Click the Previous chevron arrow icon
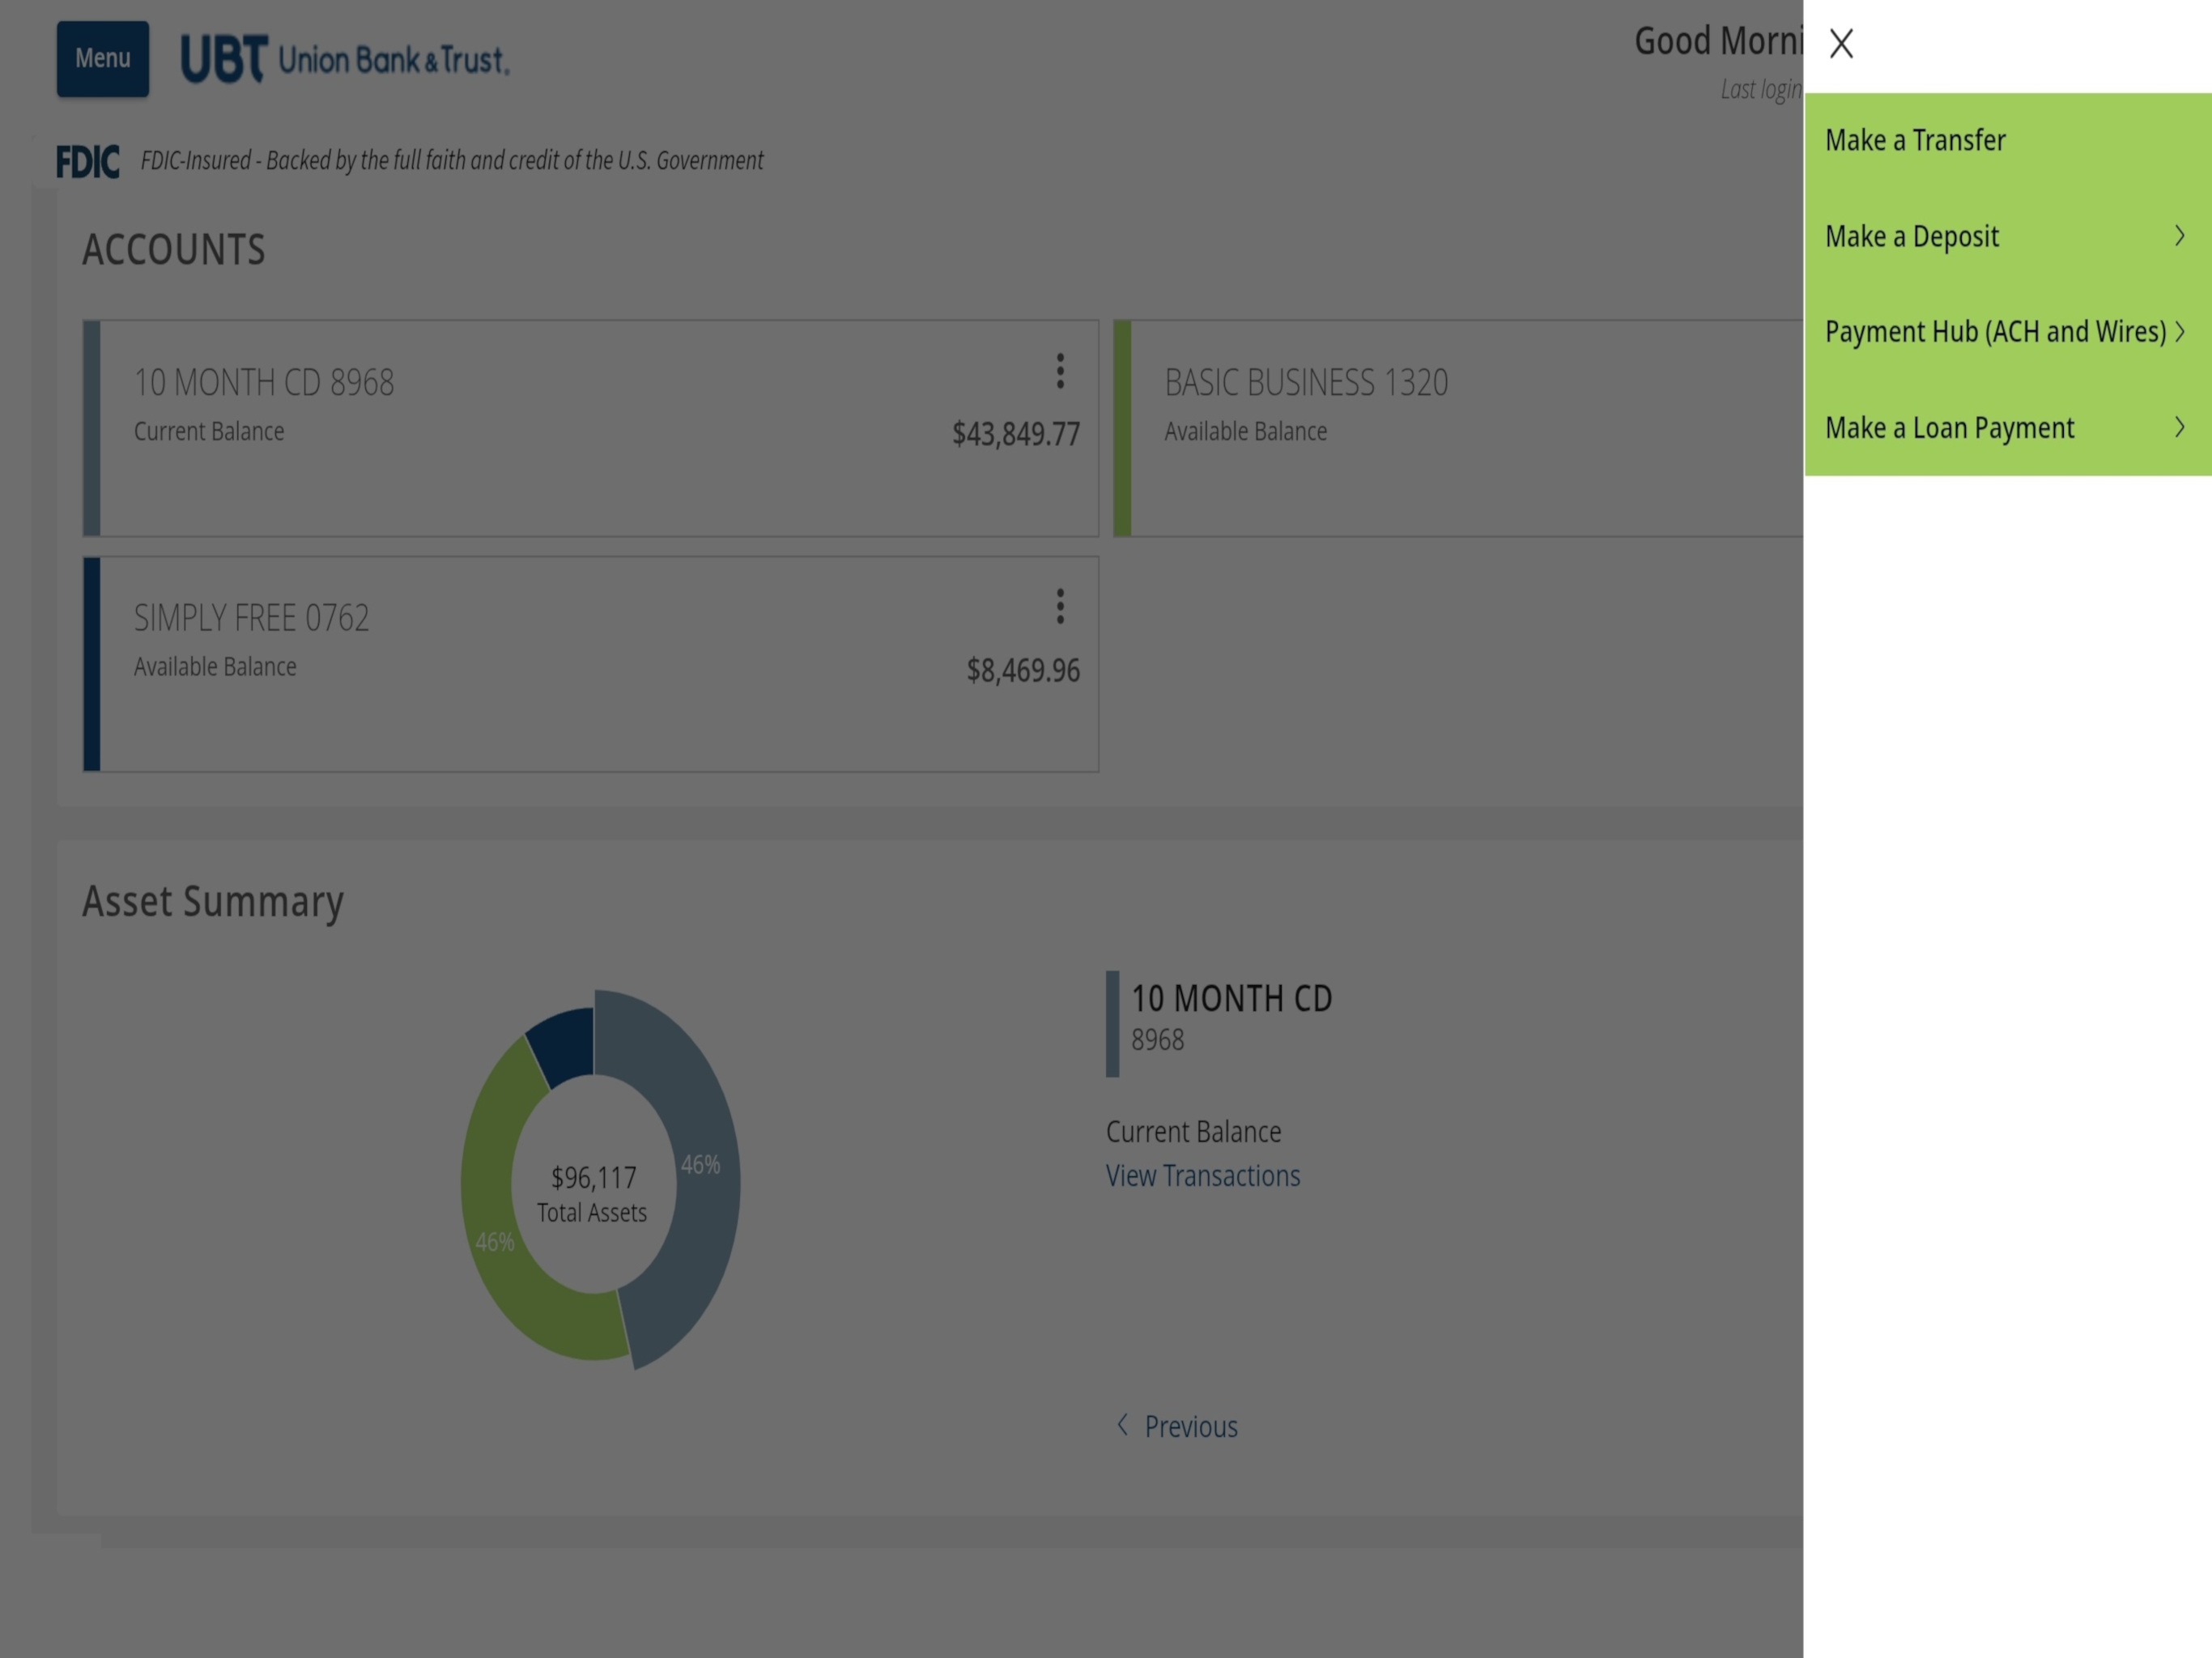Image resolution: width=2212 pixels, height=1658 pixels. 1122,1425
